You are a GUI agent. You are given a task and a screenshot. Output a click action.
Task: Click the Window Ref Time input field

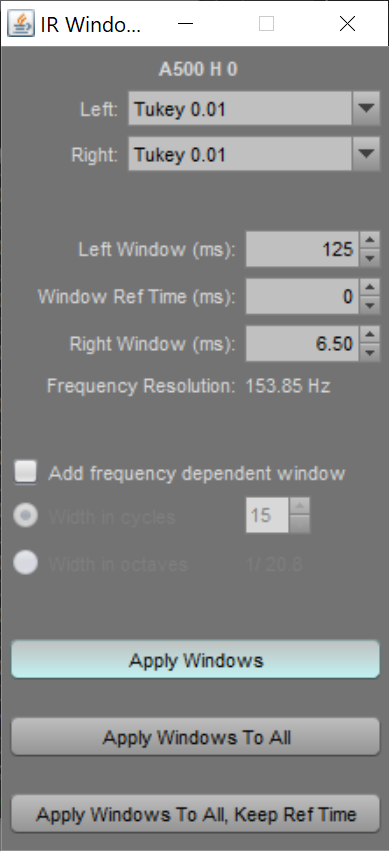[302, 296]
